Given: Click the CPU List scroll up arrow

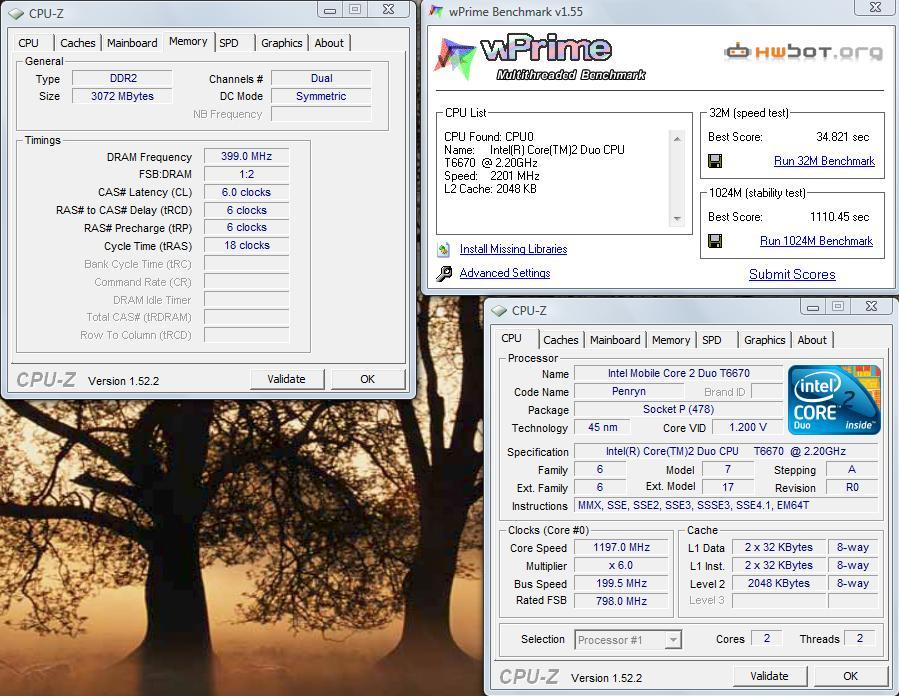Looking at the screenshot, I should [677, 139].
